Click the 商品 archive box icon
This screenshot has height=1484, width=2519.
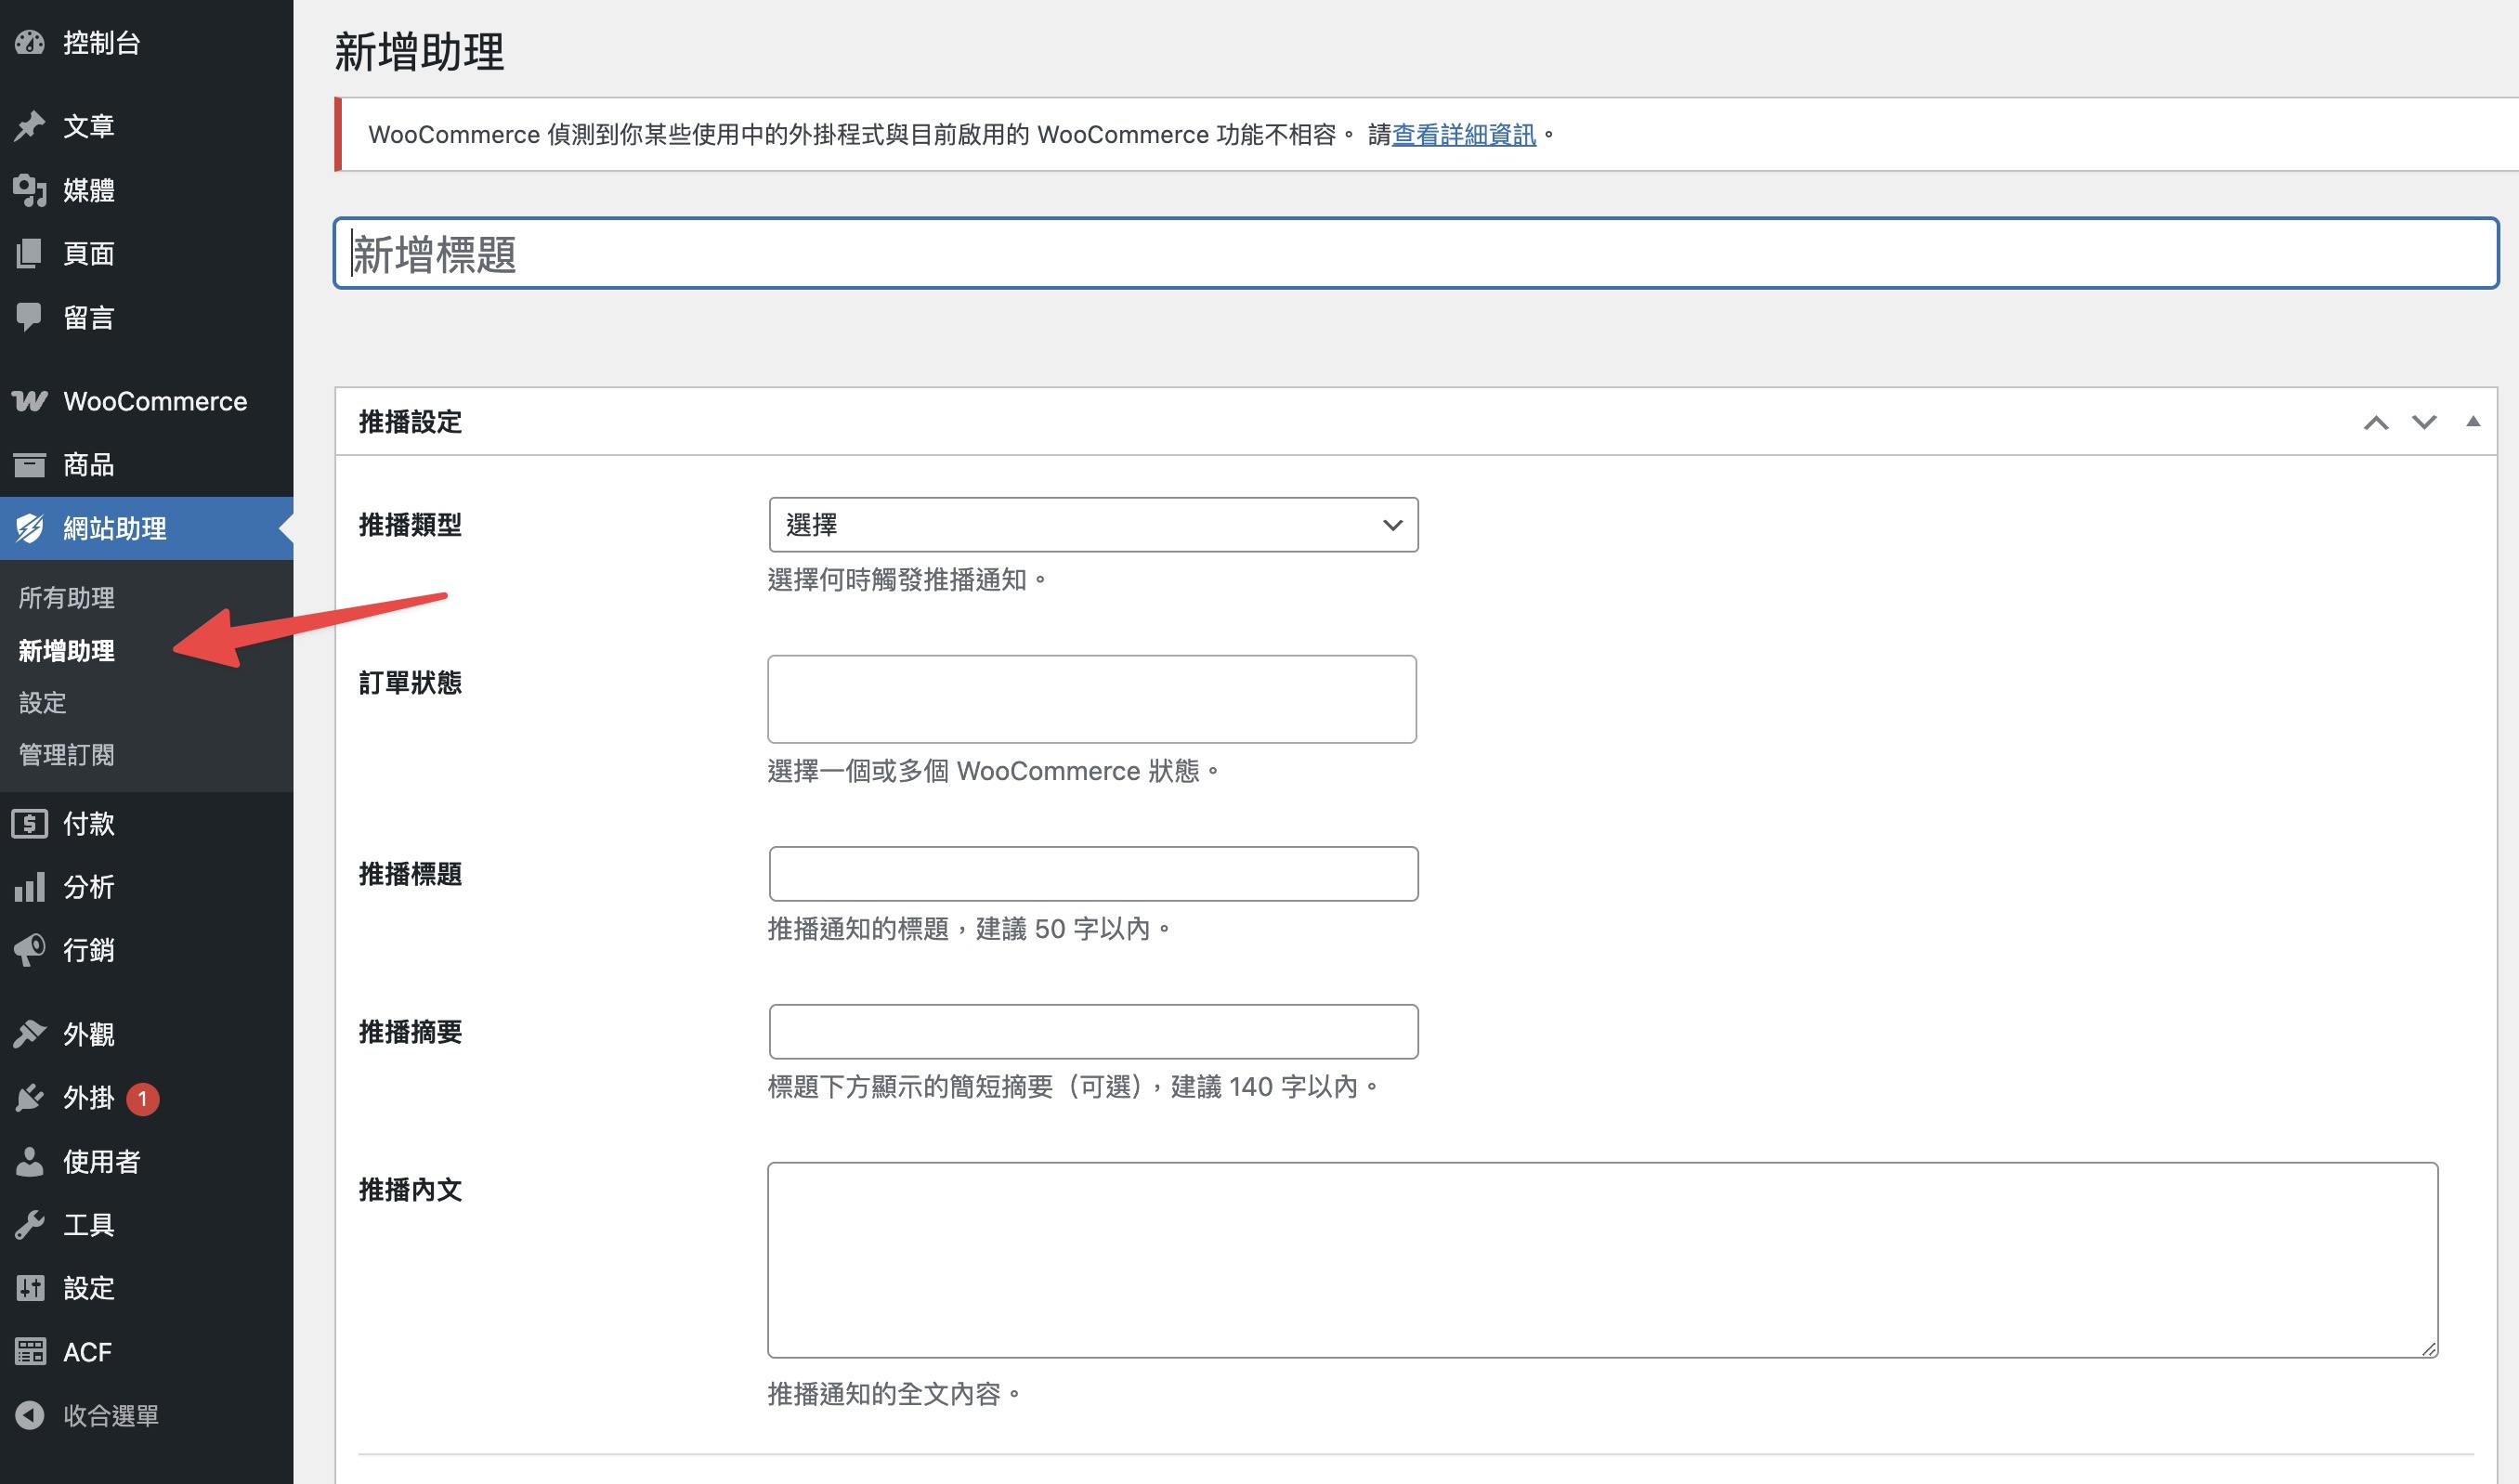click(x=30, y=464)
